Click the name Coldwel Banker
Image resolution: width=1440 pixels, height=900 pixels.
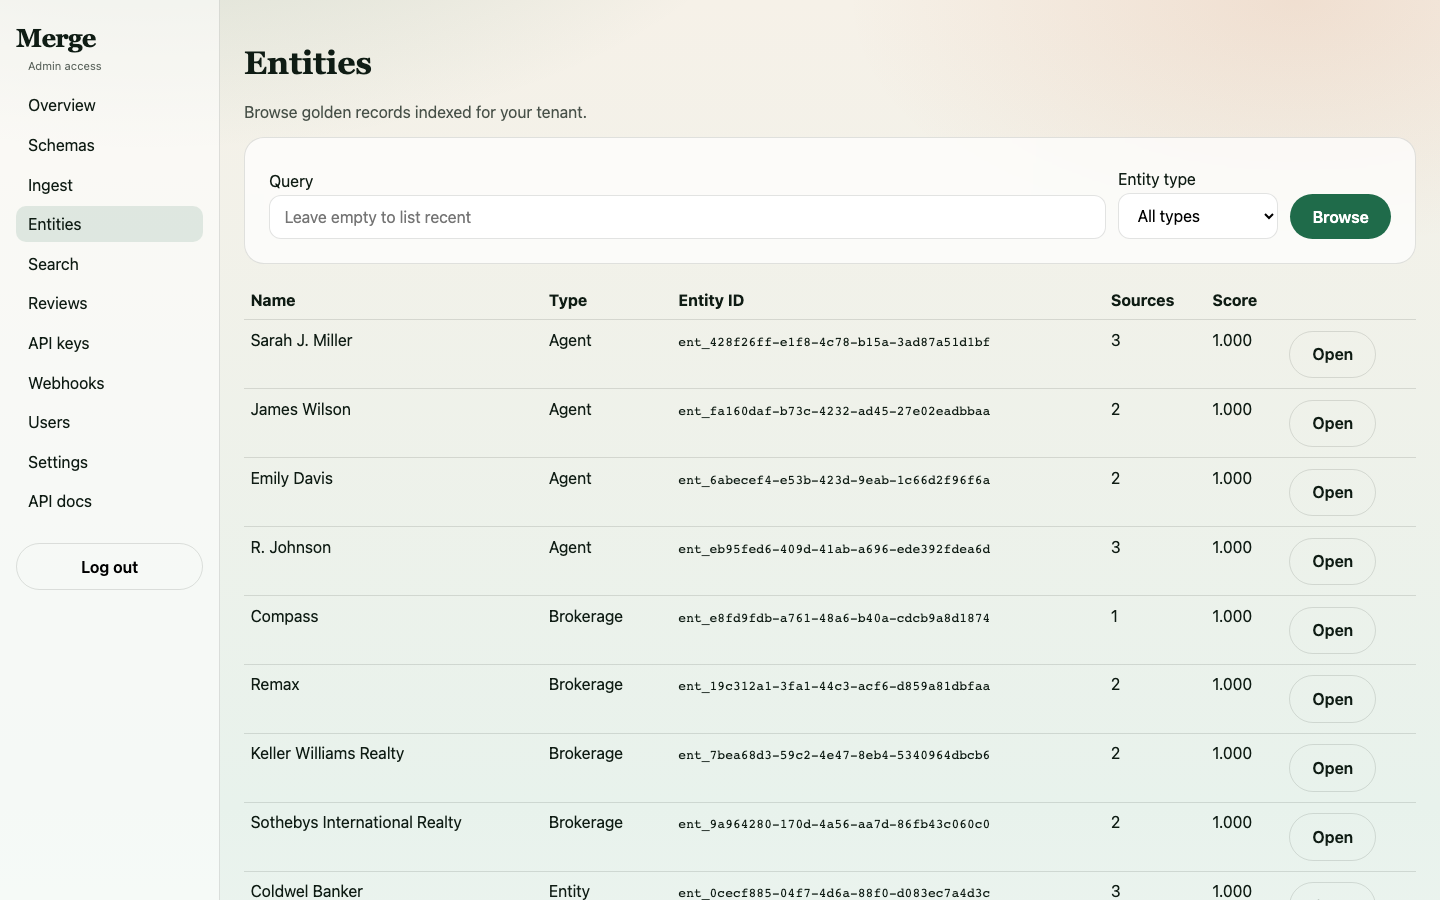tap(306, 890)
